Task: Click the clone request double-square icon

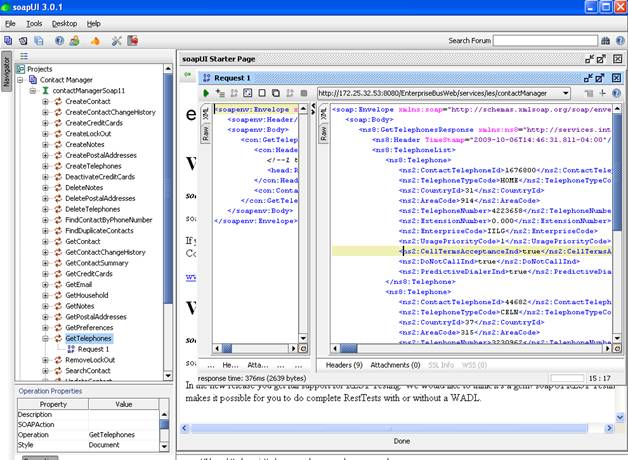Action: click(x=276, y=93)
